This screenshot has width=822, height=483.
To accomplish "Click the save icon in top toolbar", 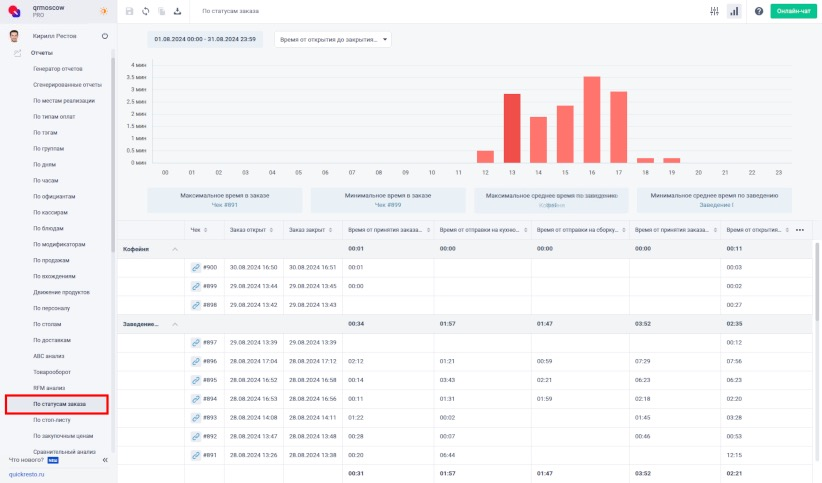I will (x=129, y=11).
